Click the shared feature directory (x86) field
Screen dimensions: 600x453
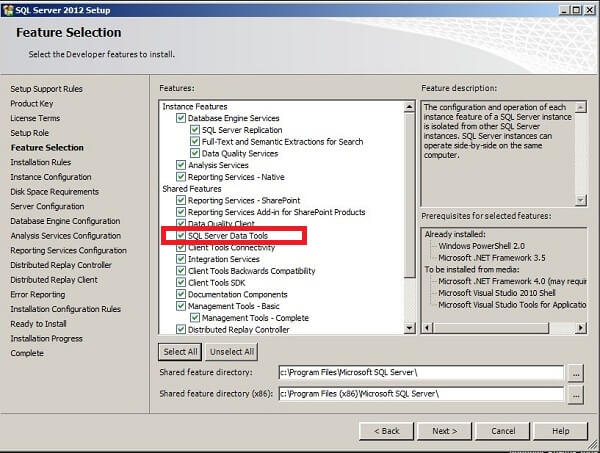[421, 394]
